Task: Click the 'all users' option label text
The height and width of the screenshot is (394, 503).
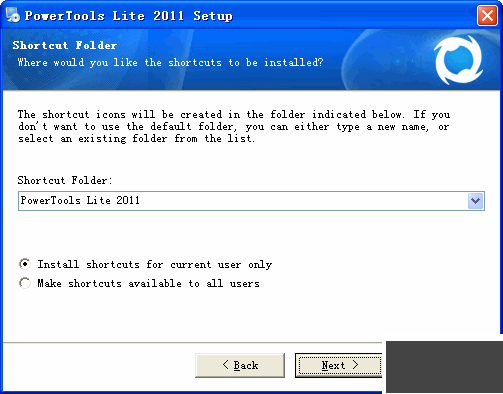Action: 148,284
